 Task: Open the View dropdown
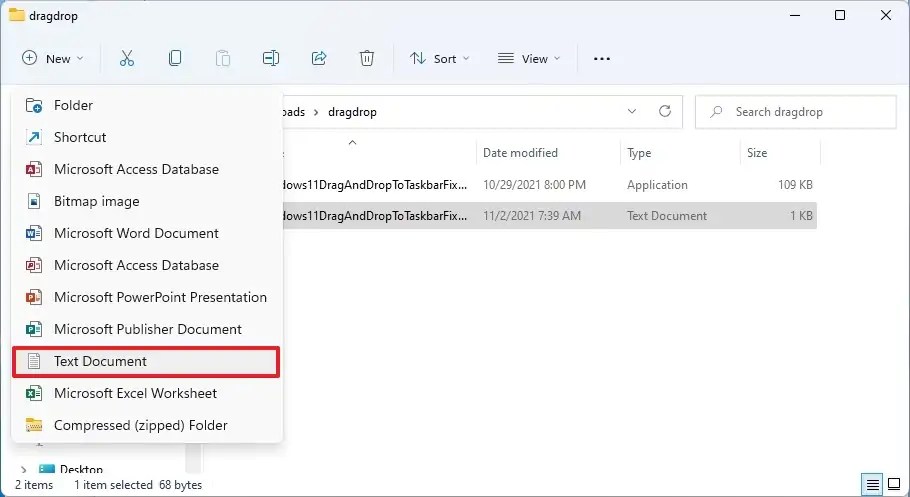tap(529, 58)
